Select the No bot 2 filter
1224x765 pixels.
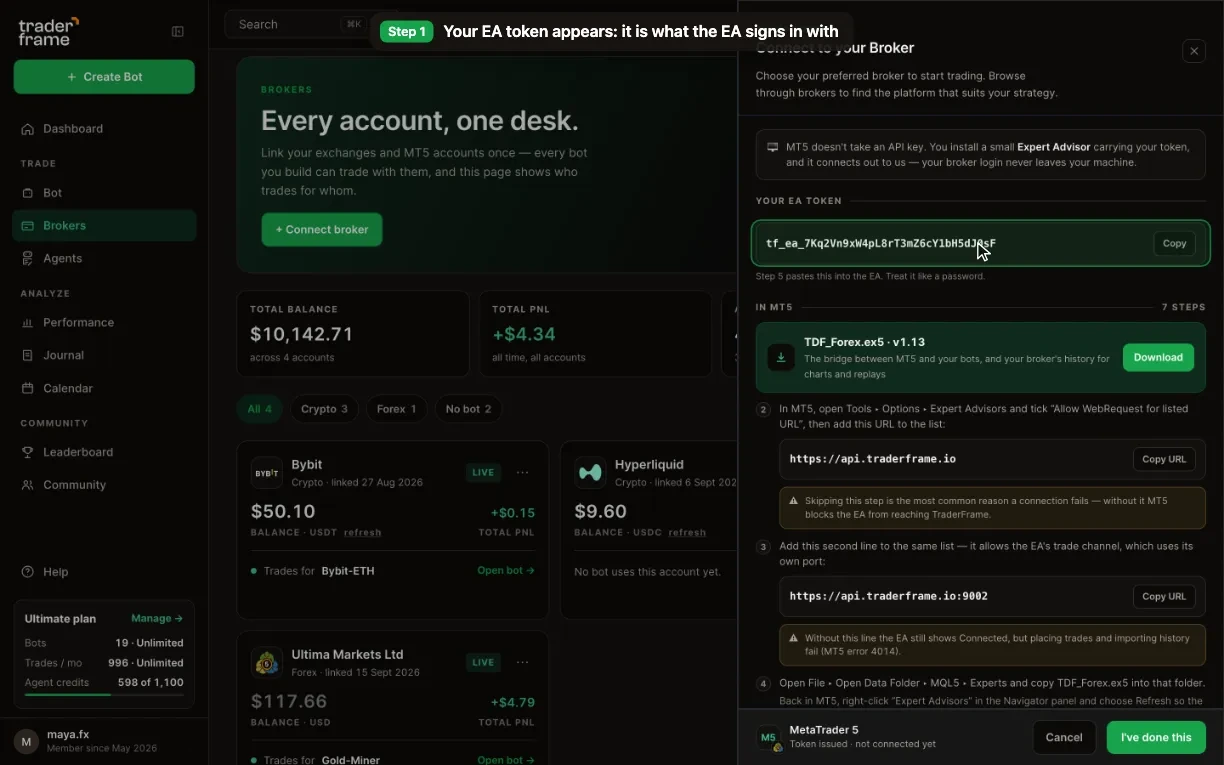pos(469,409)
